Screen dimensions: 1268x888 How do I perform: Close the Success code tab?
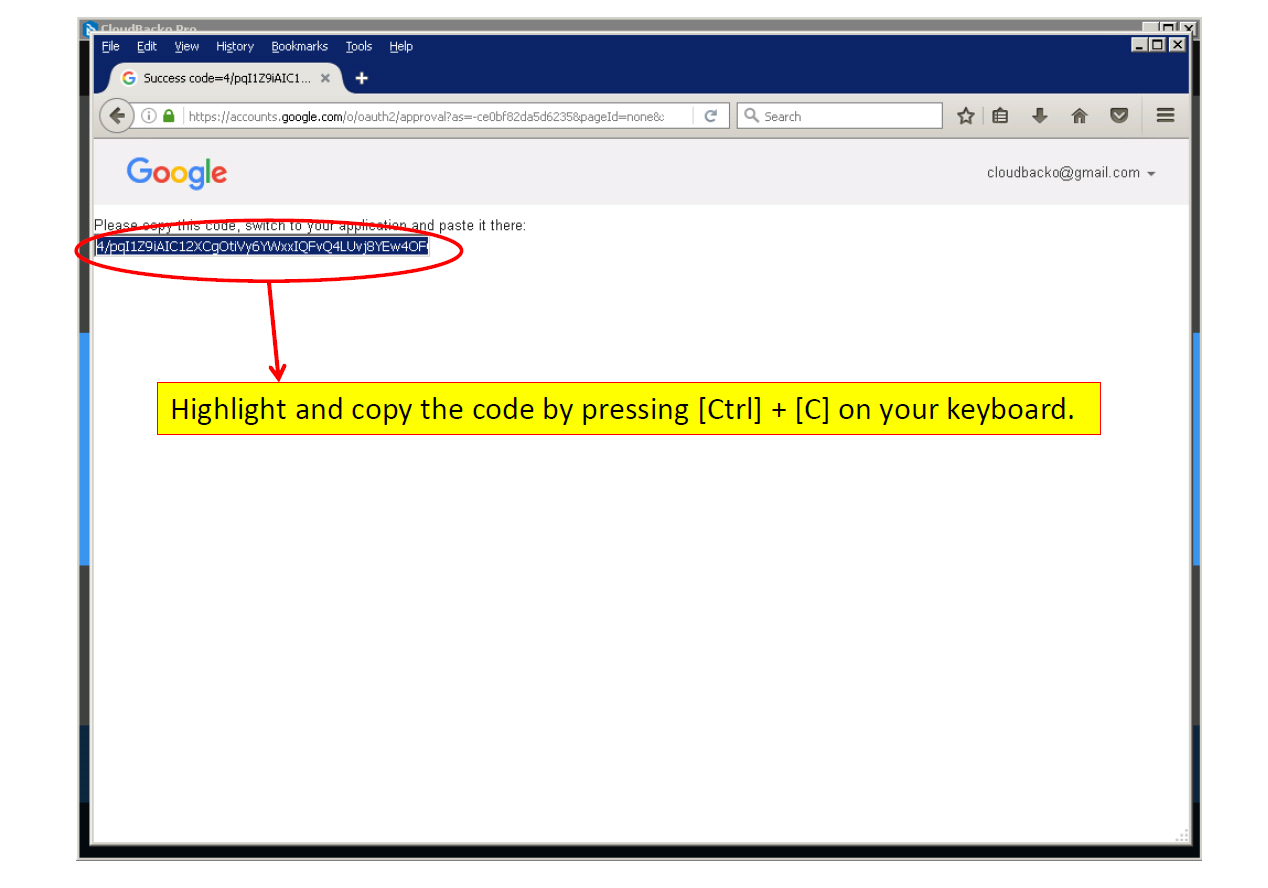[325, 78]
